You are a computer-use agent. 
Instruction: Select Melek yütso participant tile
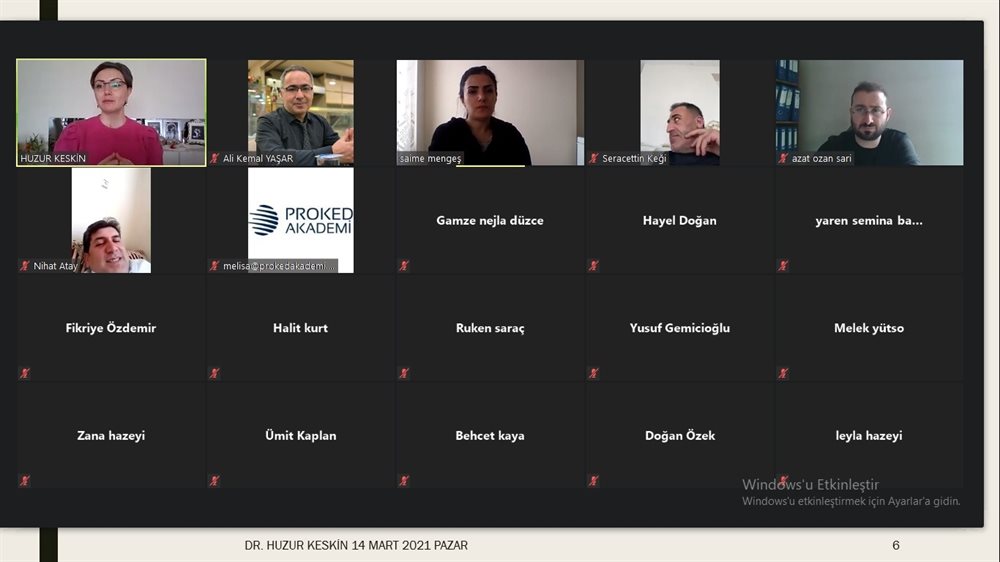tap(869, 328)
